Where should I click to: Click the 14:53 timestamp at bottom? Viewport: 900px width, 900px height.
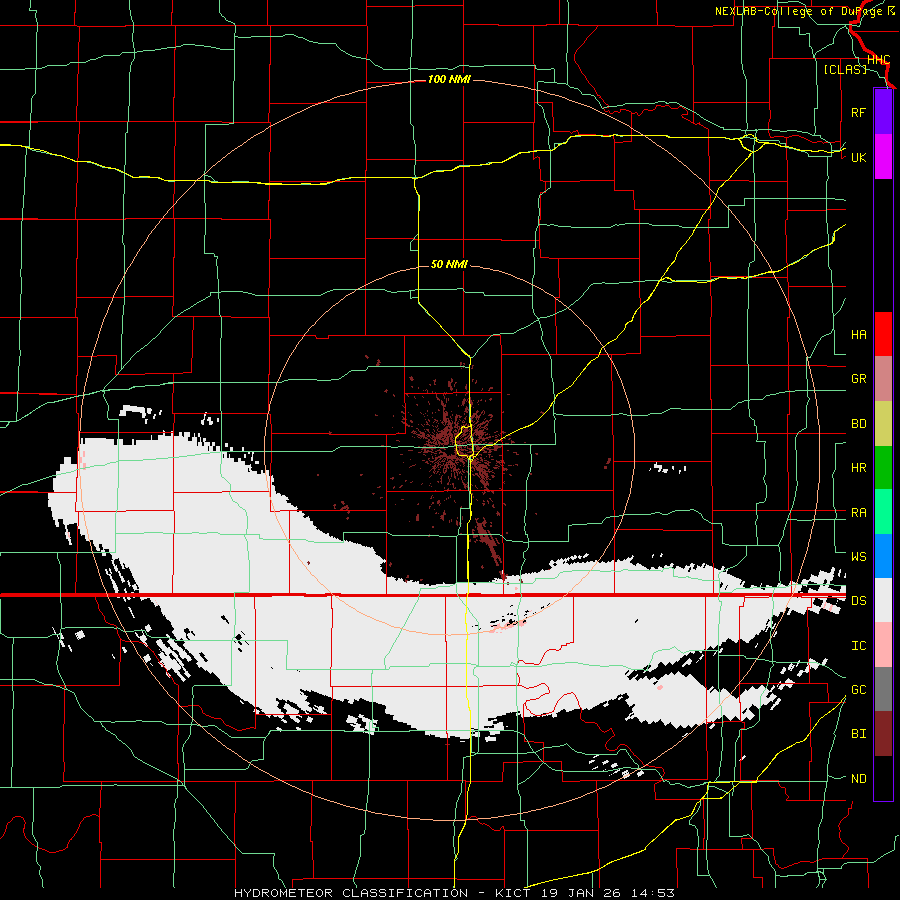(653, 893)
